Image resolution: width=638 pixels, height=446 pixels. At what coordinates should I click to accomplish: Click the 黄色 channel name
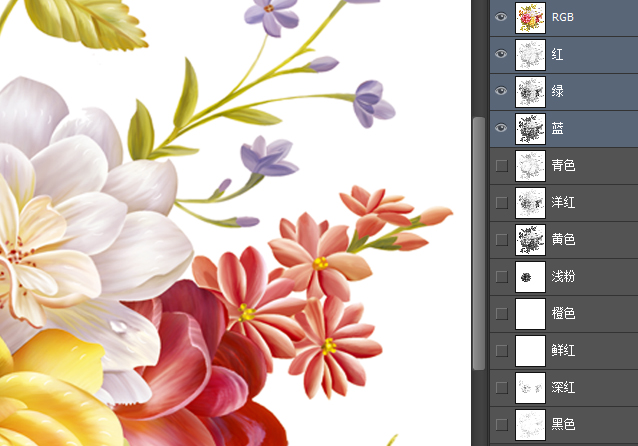(x=563, y=239)
